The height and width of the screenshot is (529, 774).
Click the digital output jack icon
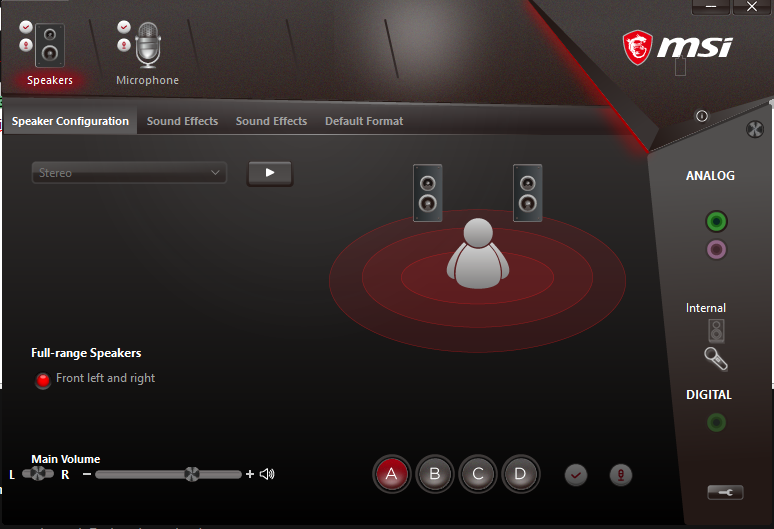716,423
